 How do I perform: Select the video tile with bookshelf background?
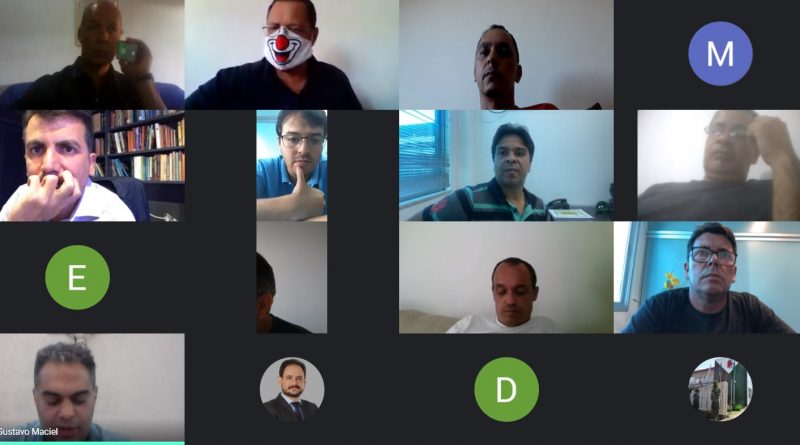coord(92,166)
